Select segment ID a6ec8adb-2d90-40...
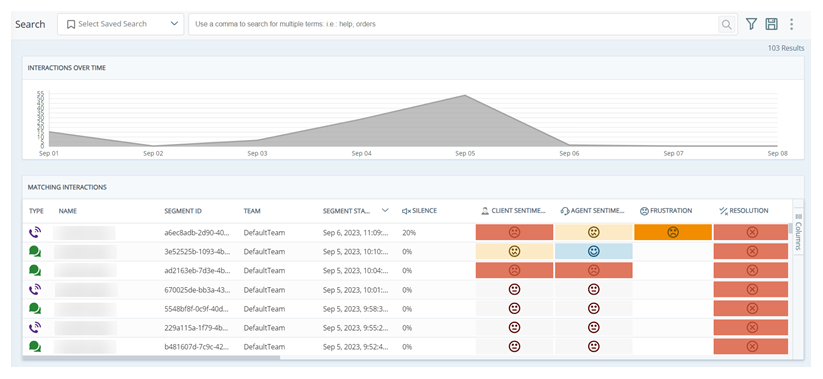Screen dimensions: 823x379 click(197, 232)
